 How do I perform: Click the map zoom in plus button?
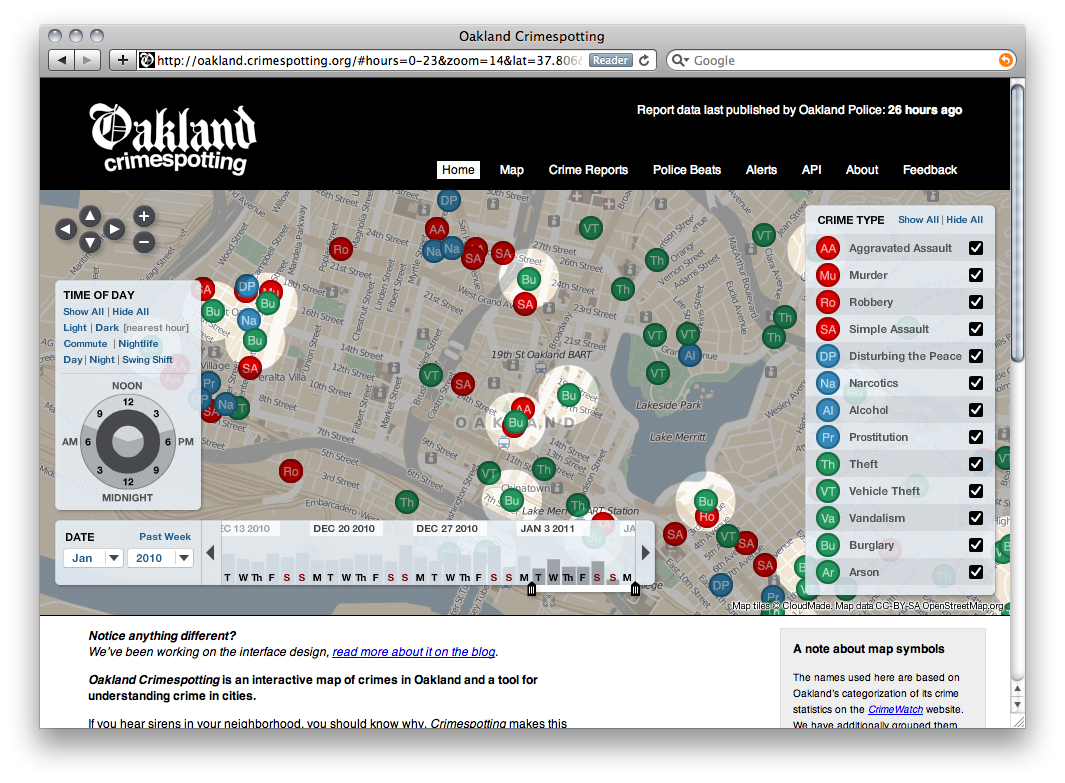coord(144,216)
